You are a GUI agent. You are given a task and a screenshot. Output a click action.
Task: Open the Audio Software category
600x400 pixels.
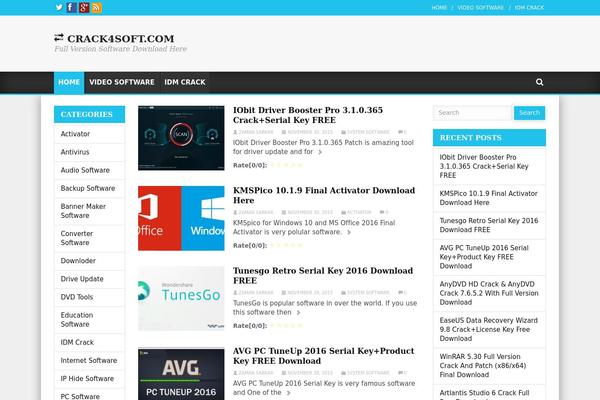(x=85, y=170)
